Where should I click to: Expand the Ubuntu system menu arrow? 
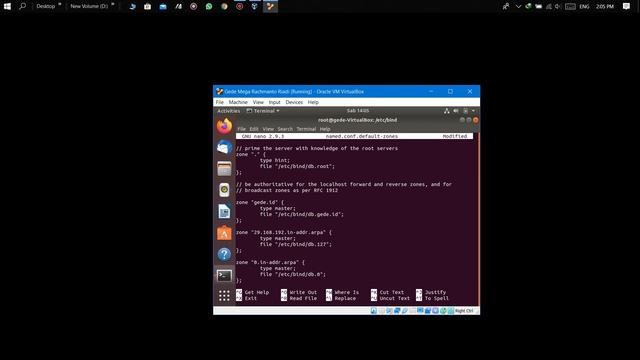473,111
